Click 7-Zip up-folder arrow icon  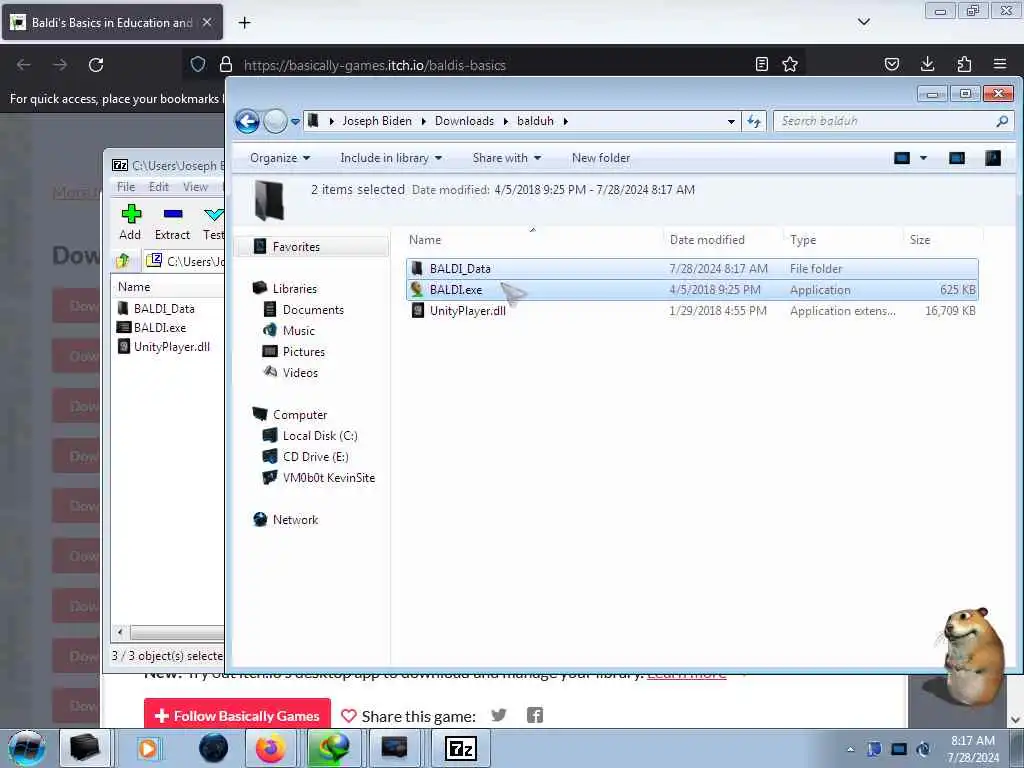point(123,261)
